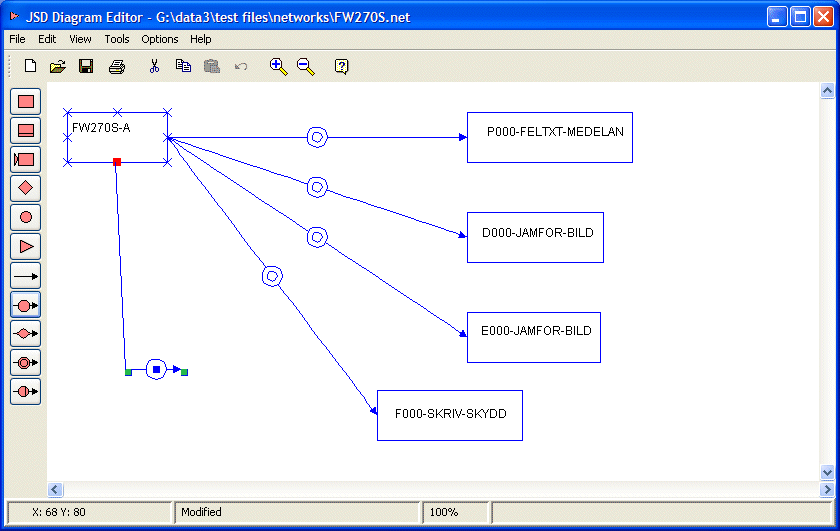Select the diamond-on-arrow connector tool
This screenshot has height=531, width=840.
click(x=25, y=333)
